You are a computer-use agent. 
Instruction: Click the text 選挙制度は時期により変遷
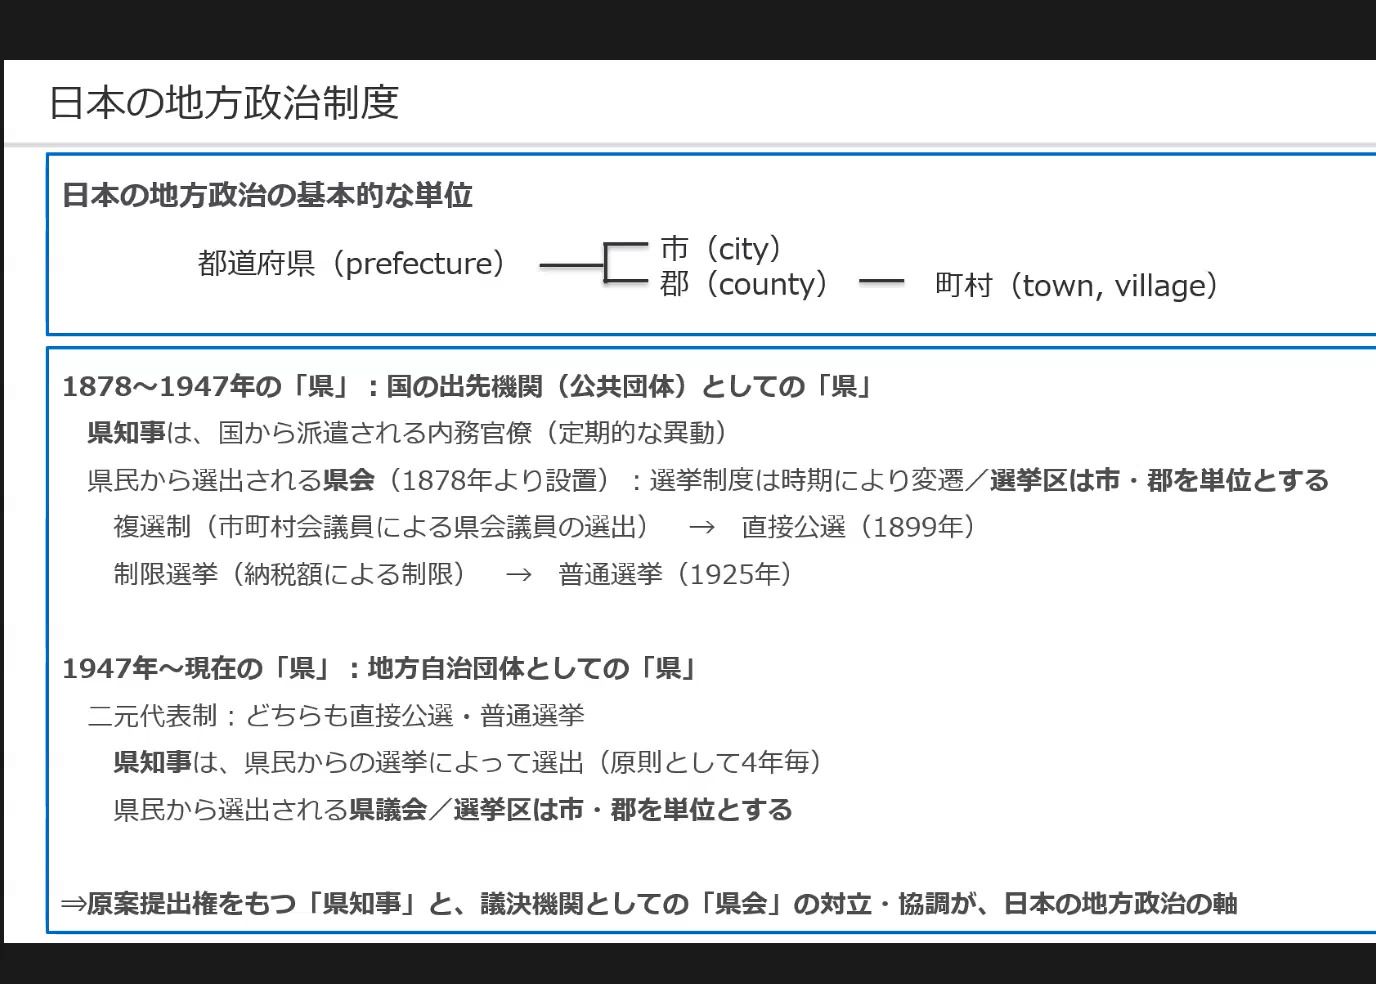[x=806, y=480]
